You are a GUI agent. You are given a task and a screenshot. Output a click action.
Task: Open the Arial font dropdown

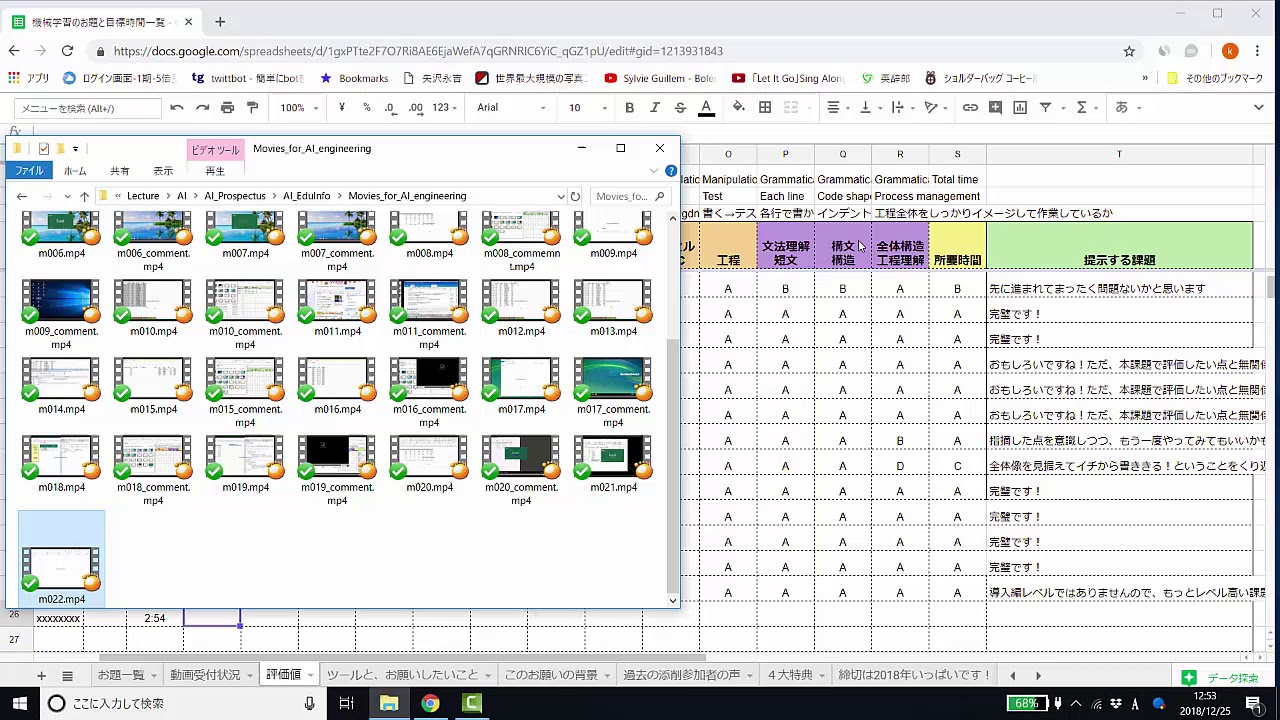(x=511, y=108)
